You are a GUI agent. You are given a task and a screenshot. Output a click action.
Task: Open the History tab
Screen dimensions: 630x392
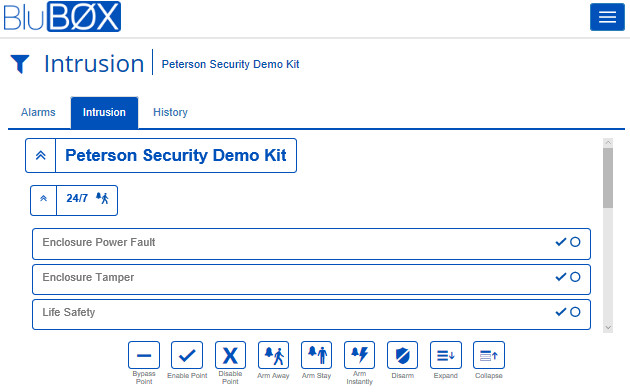click(x=170, y=112)
